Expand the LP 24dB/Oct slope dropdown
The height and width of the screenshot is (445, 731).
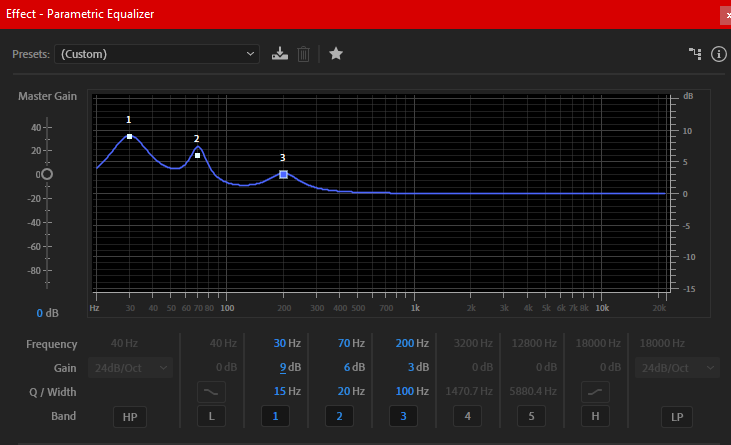677,367
